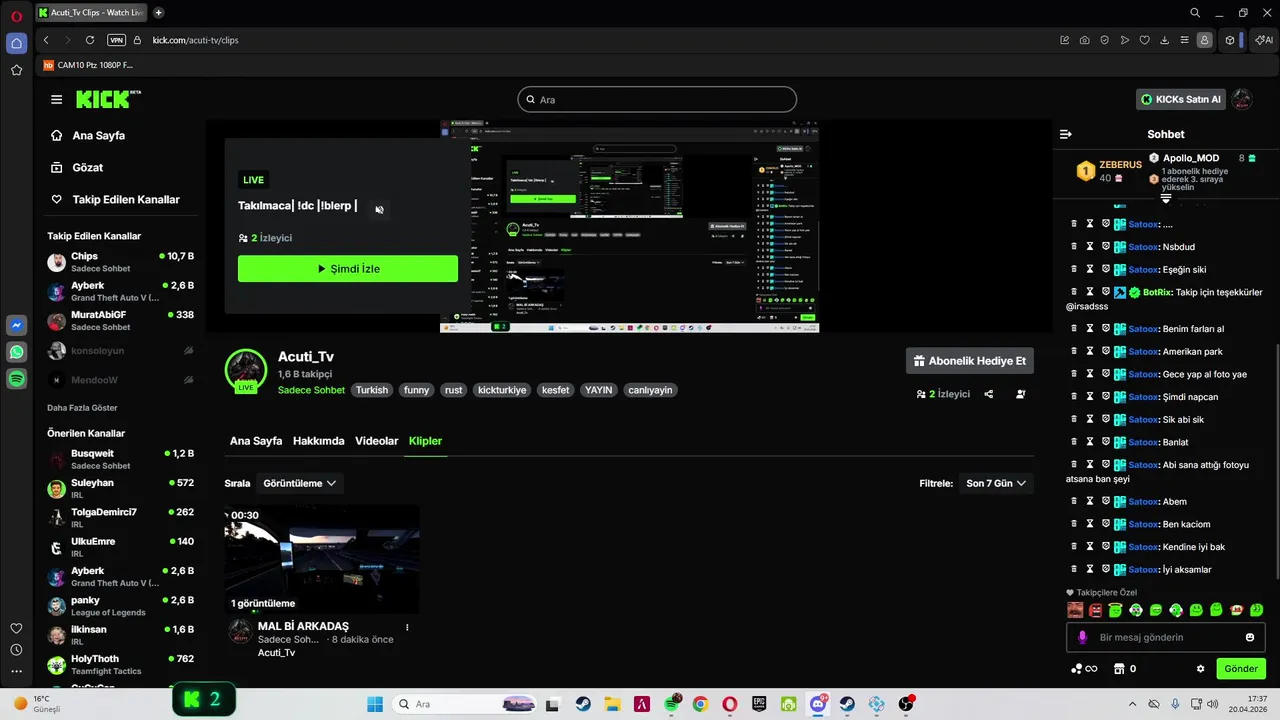1280x720 pixels.
Task: Open Opera easy setup sliders menu
Action: coord(1184,40)
